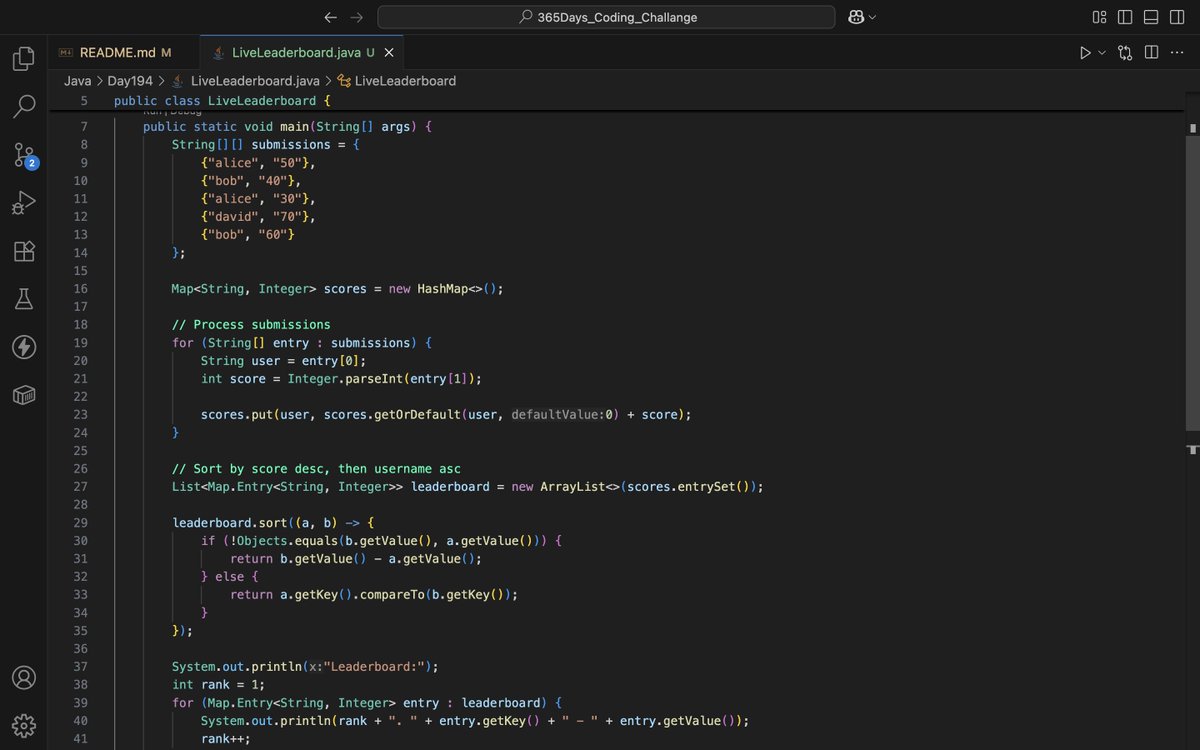Go forward with the right arrow
Viewport: 1200px width, 750px height.
coord(357,17)
